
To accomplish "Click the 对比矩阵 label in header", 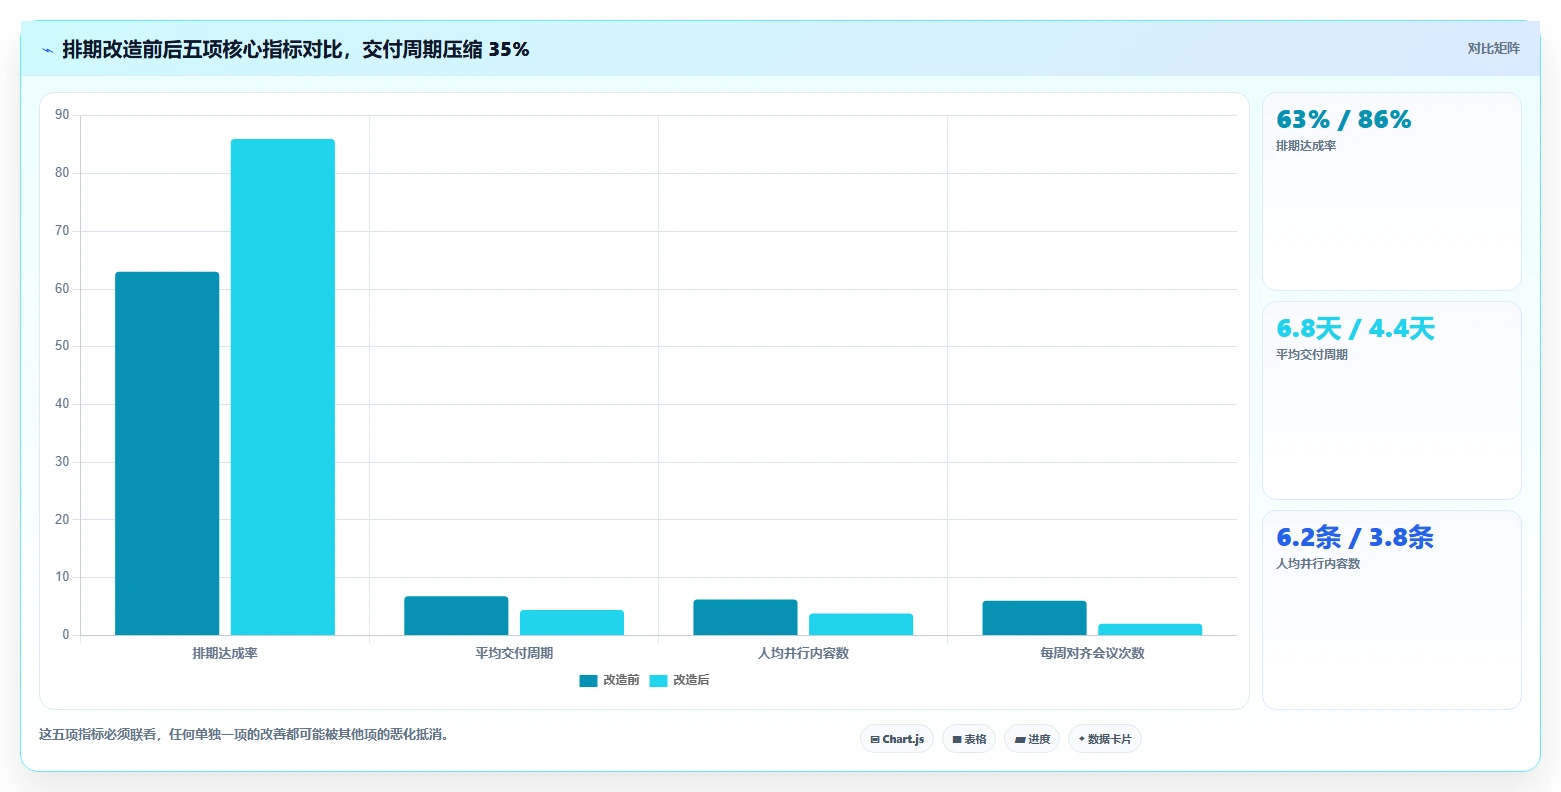I will pos(1493,49).
